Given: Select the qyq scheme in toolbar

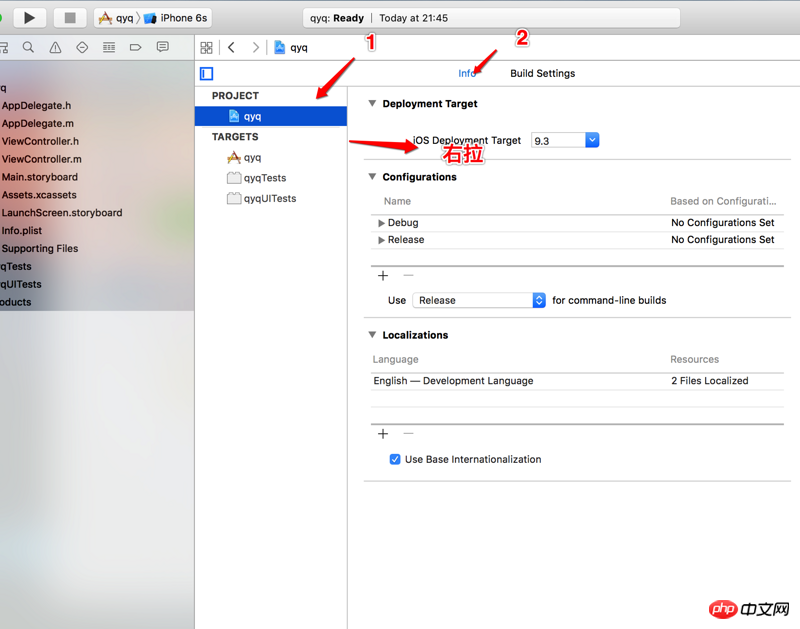Looking at the screenshot, I should (x=116, y=18).
